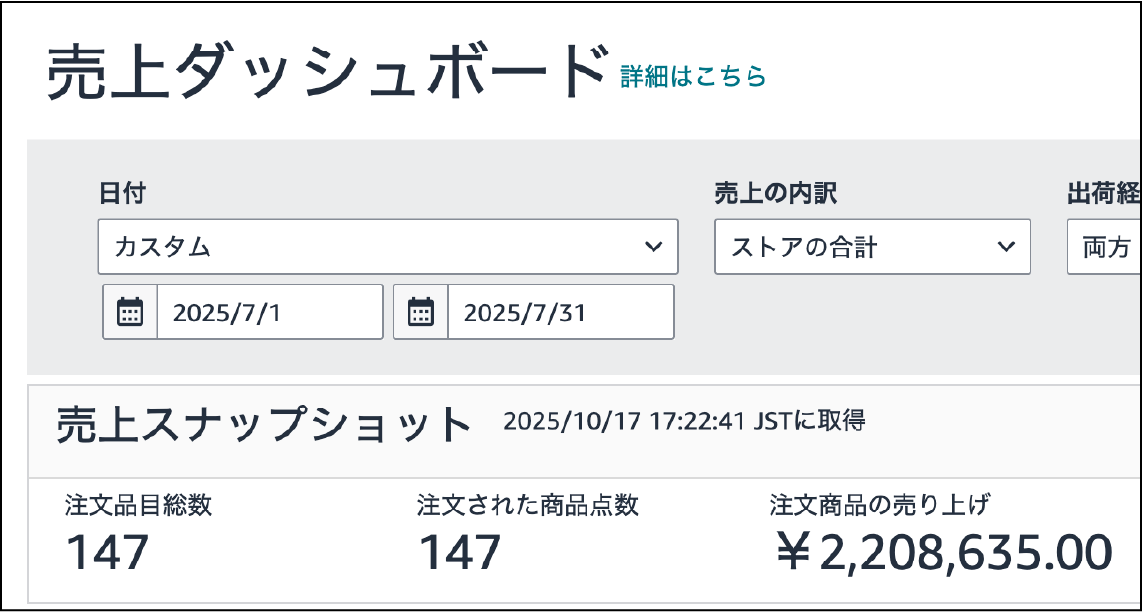Screen dimensions: 1142x612
Task: Select the ¥2,208,635.00 sales amount
Action: coord(944,552)
